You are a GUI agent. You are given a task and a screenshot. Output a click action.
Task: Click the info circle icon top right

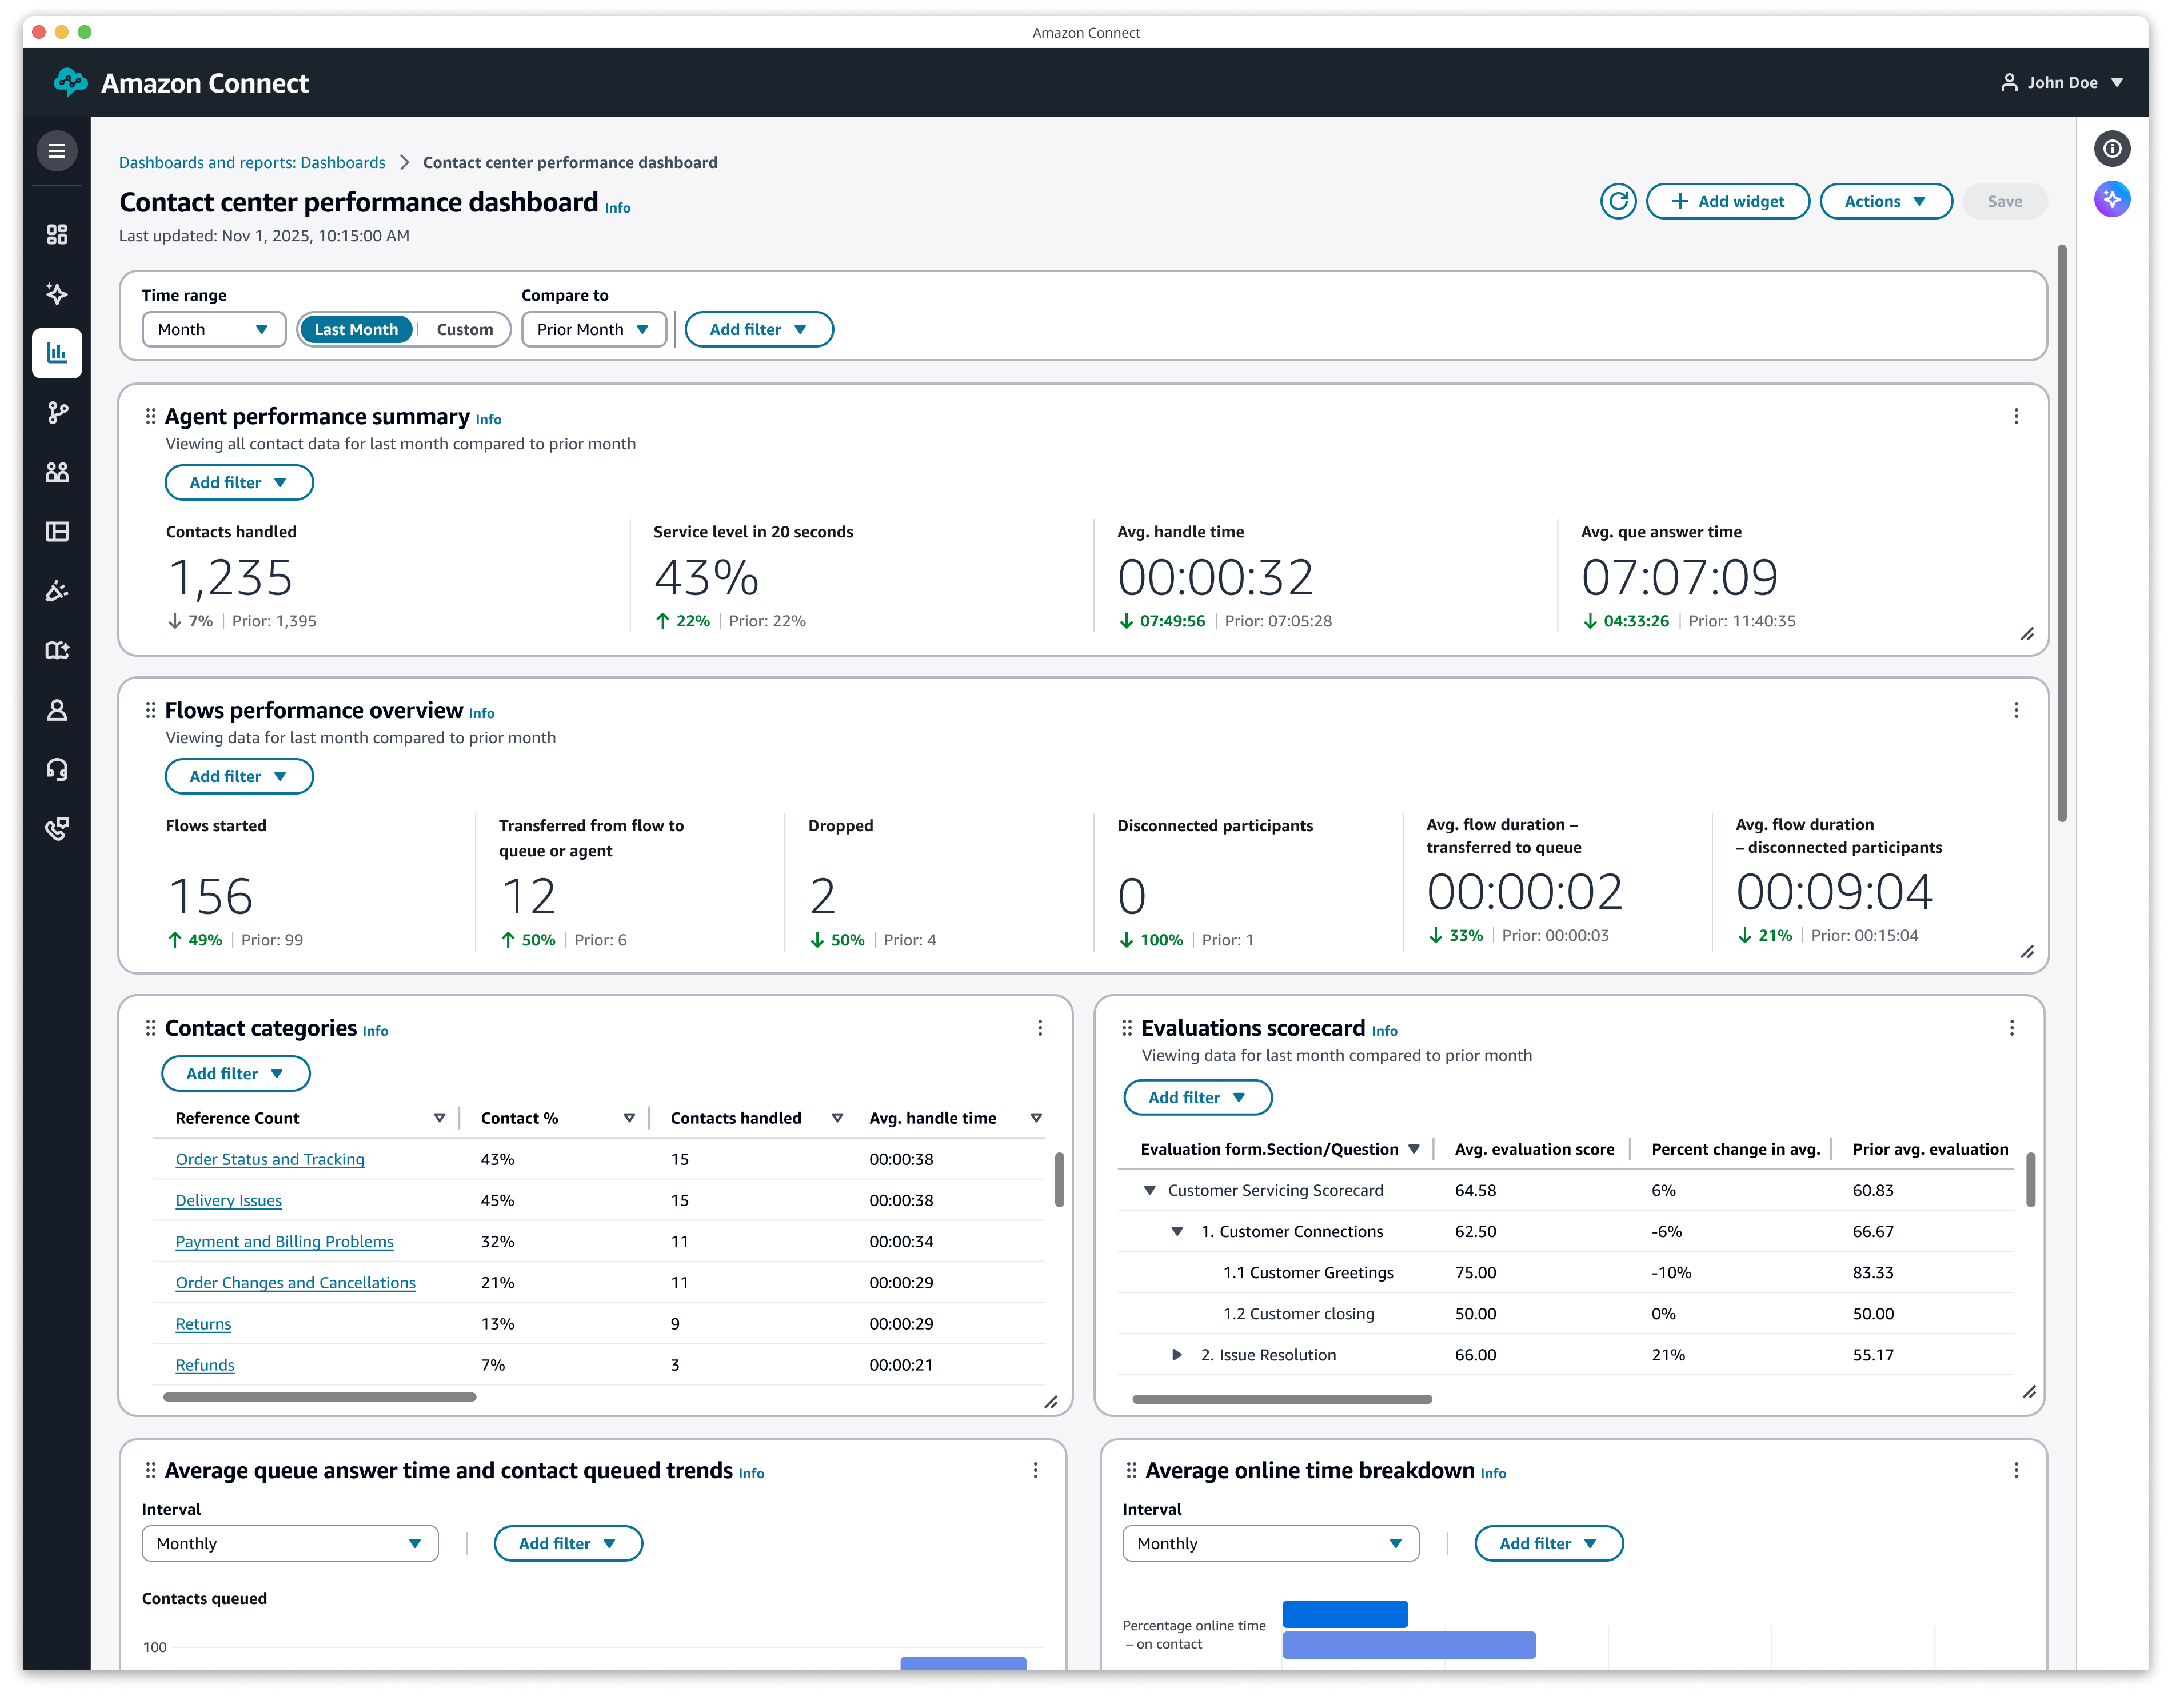2111,149
